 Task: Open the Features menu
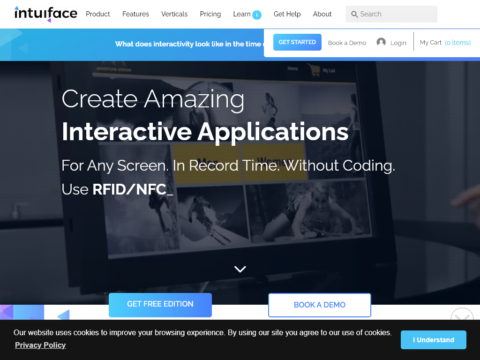tap(135, 14)
